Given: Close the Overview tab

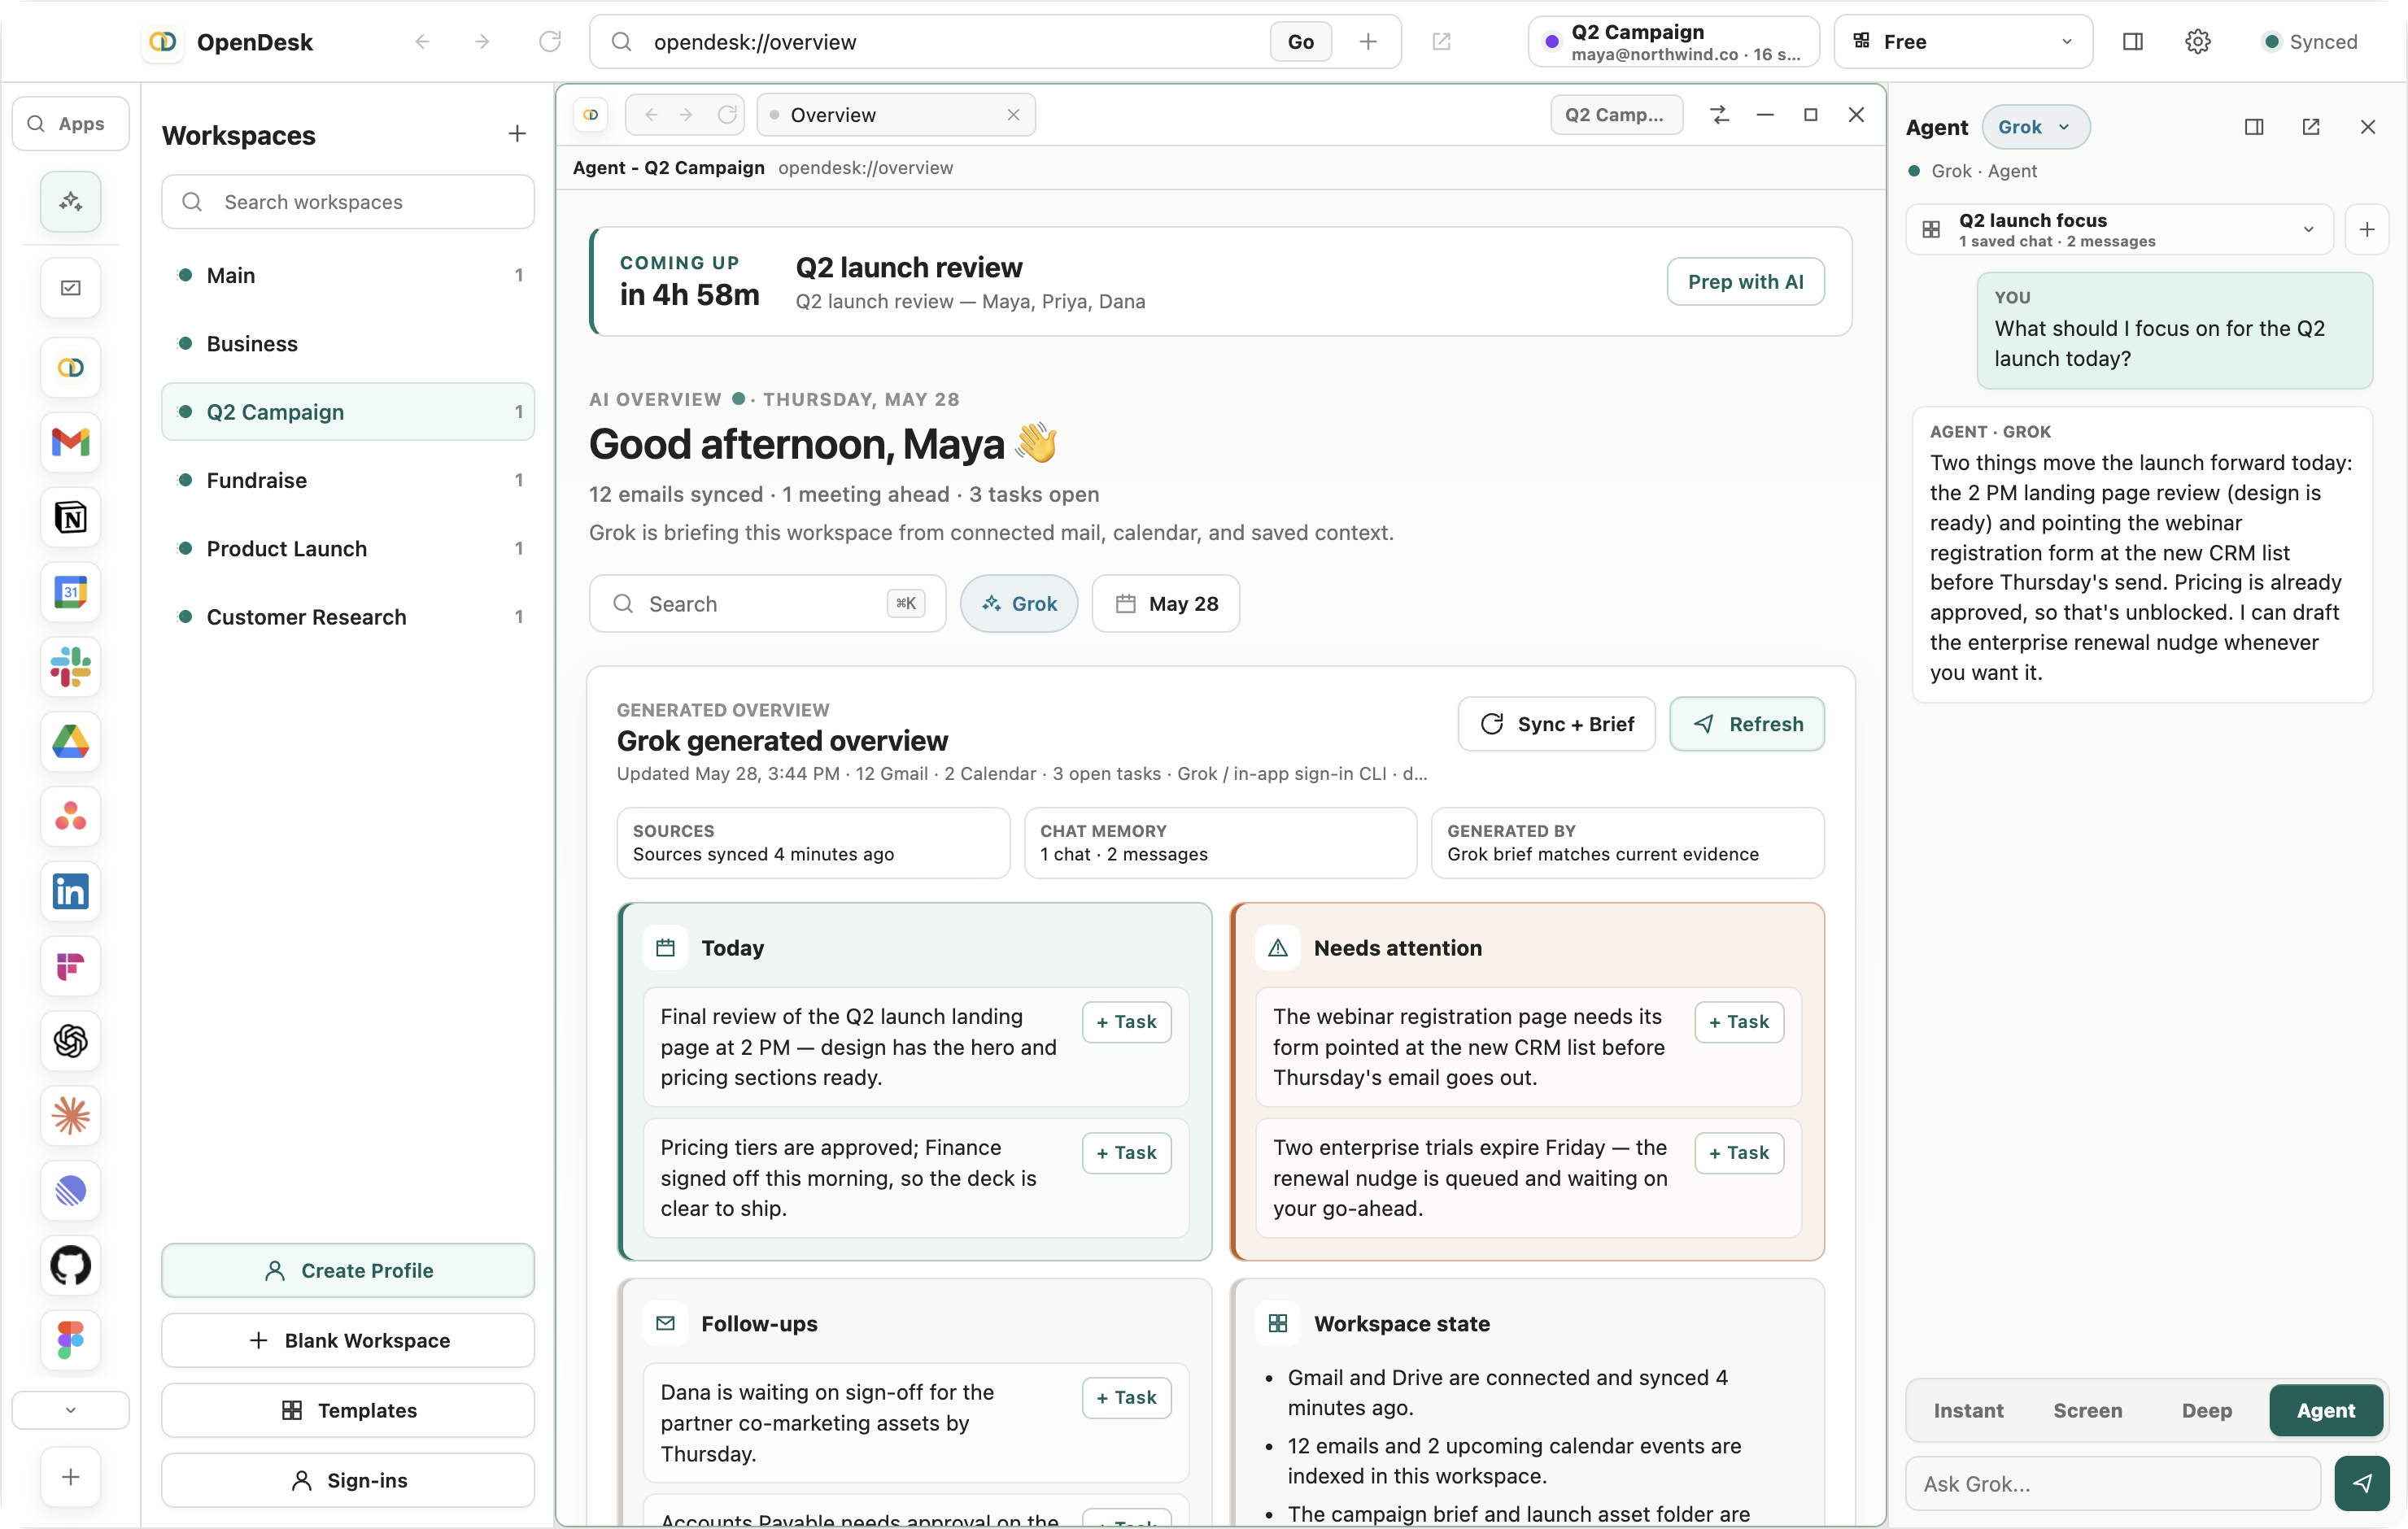Looking at the screenshot, I should (1013, 115).
